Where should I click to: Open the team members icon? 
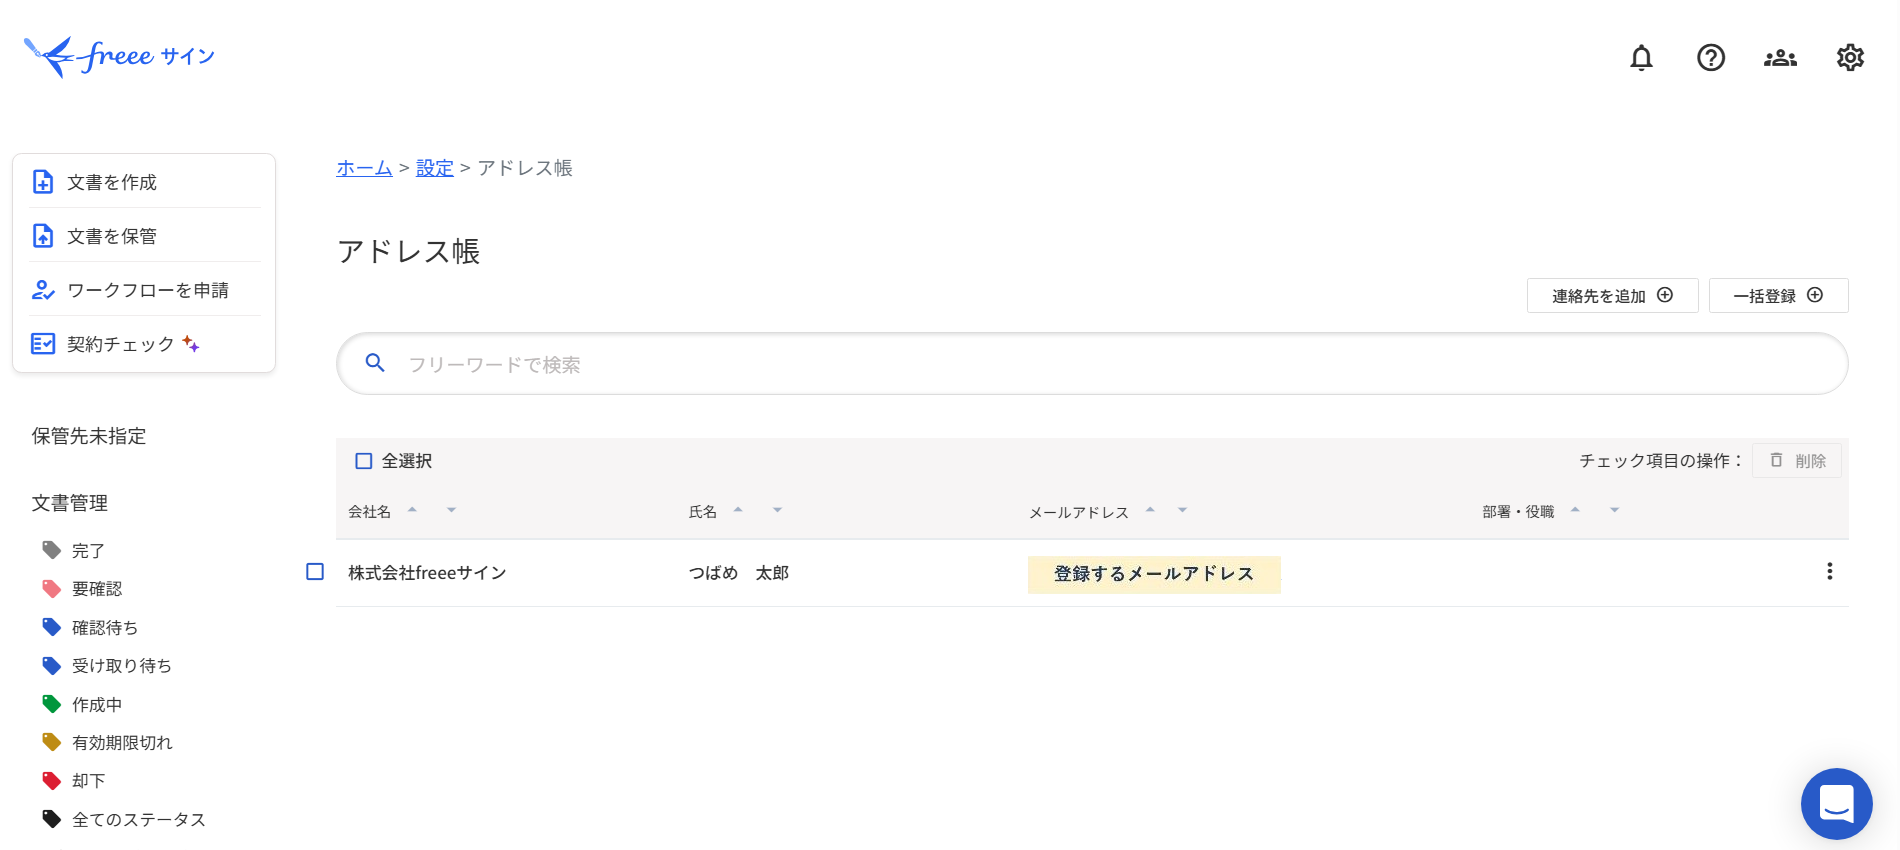pyautogui.click(x=1780, y=58)
